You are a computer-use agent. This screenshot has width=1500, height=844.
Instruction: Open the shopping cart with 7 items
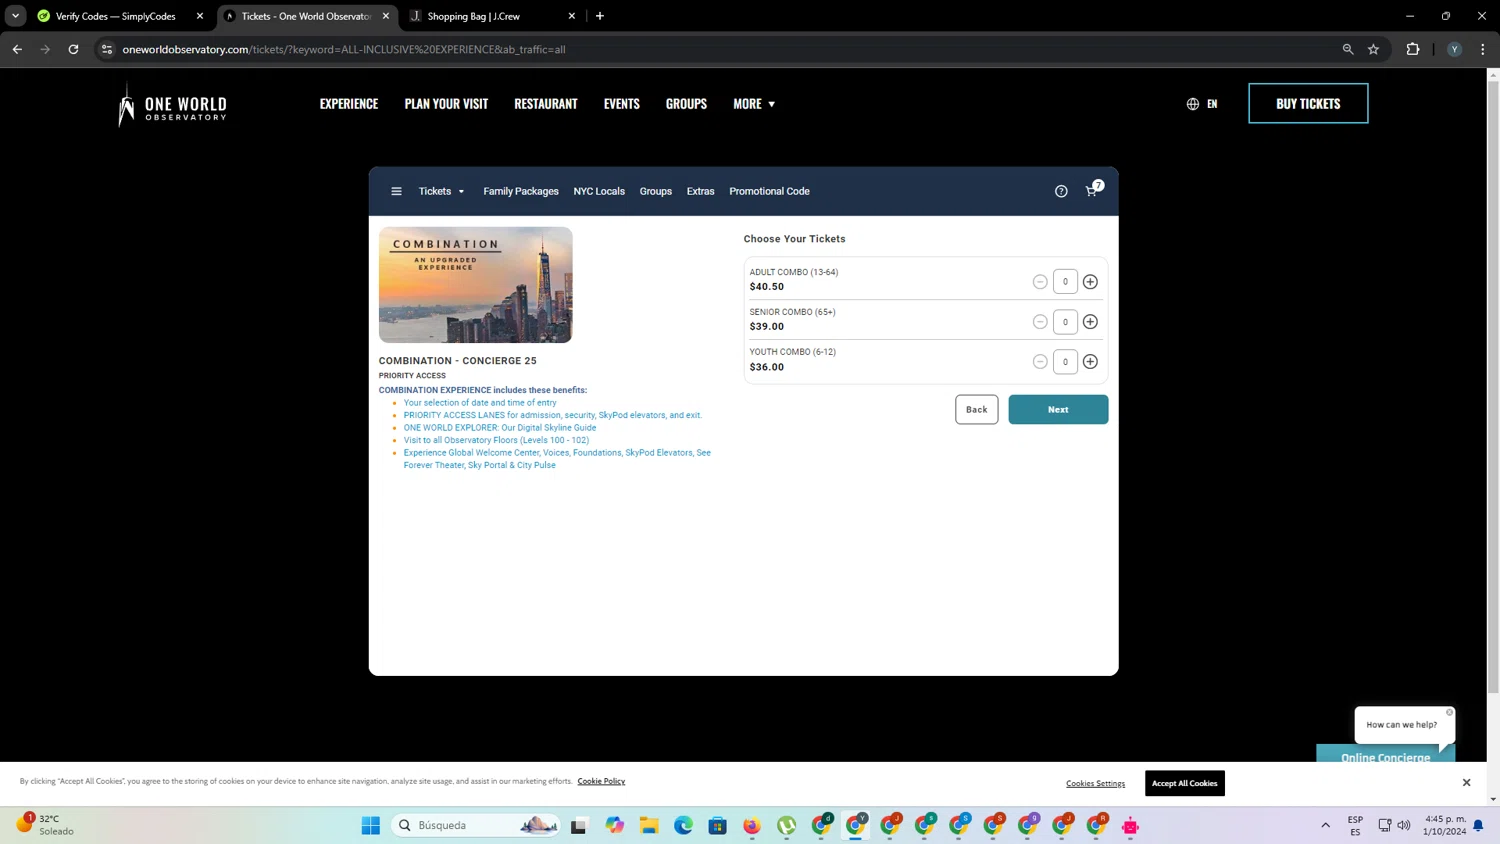point(1093,190)
